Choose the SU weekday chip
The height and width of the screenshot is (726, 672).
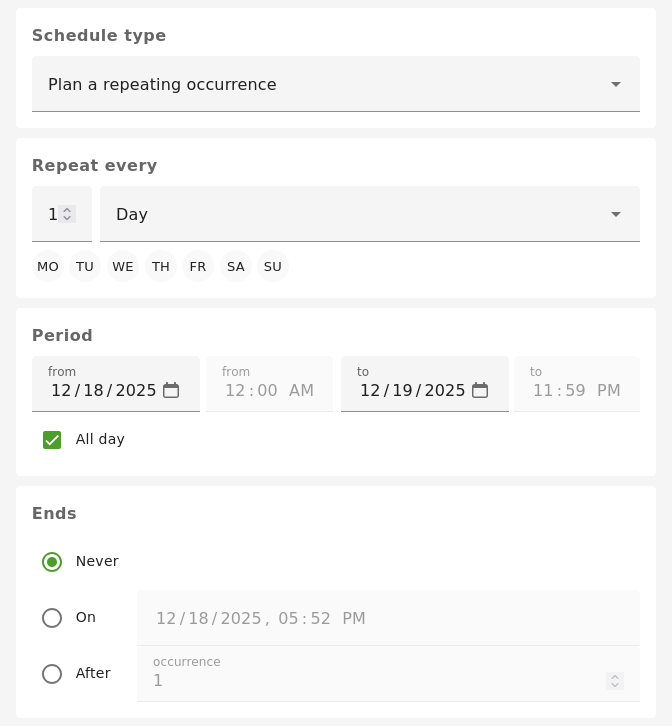273,267
